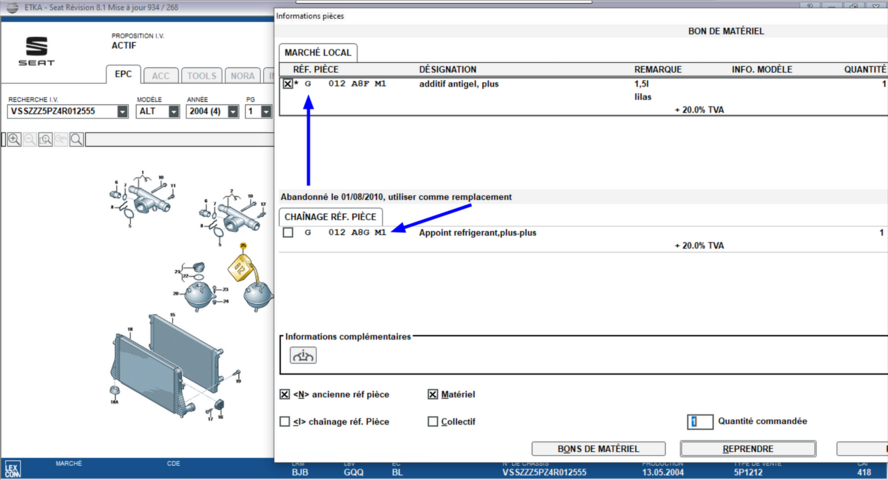
Task: Click the RÉF. PIÈCE column header
Action: [x=315, y=70]
